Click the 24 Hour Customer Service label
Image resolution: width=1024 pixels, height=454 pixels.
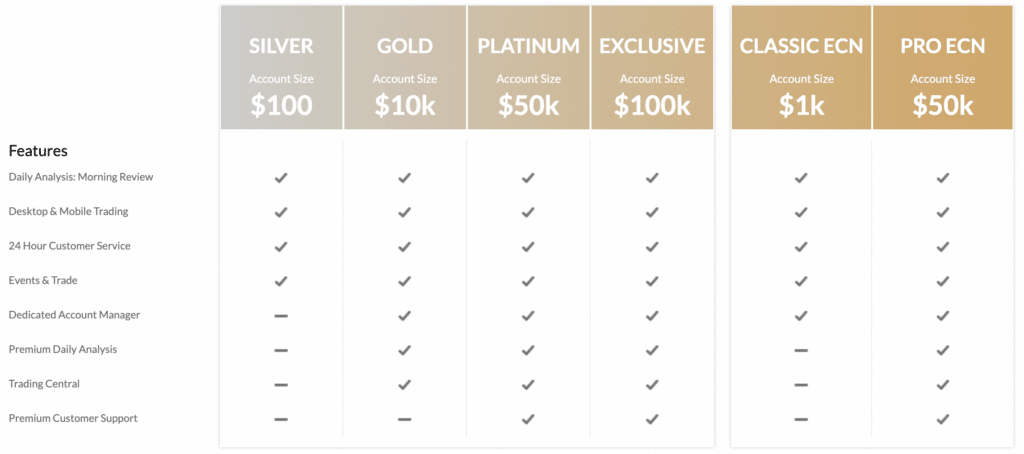pos(69,246)
